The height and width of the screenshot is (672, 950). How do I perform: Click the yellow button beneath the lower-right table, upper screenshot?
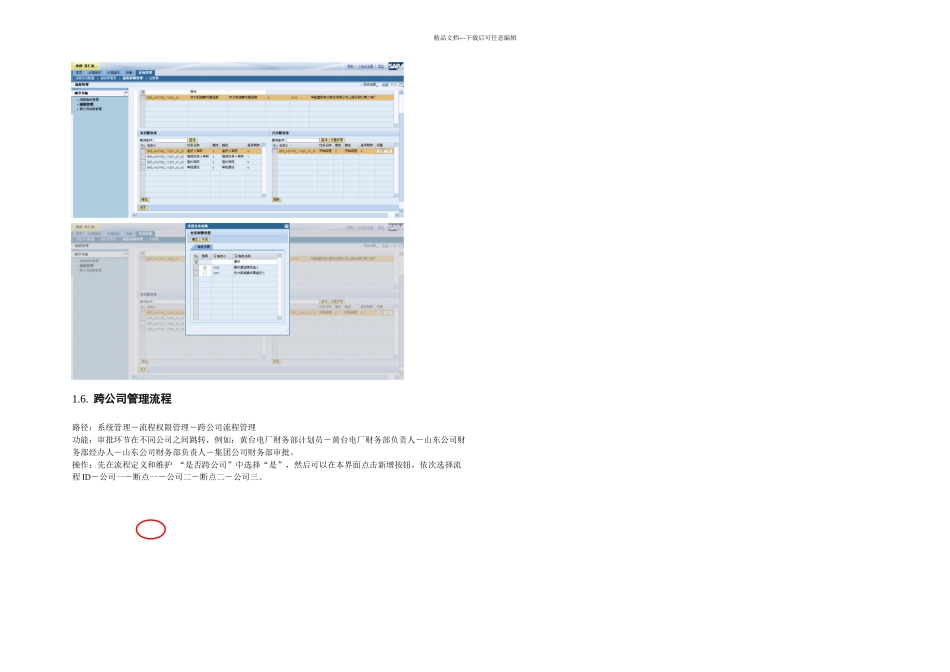[x=276, y=199]
